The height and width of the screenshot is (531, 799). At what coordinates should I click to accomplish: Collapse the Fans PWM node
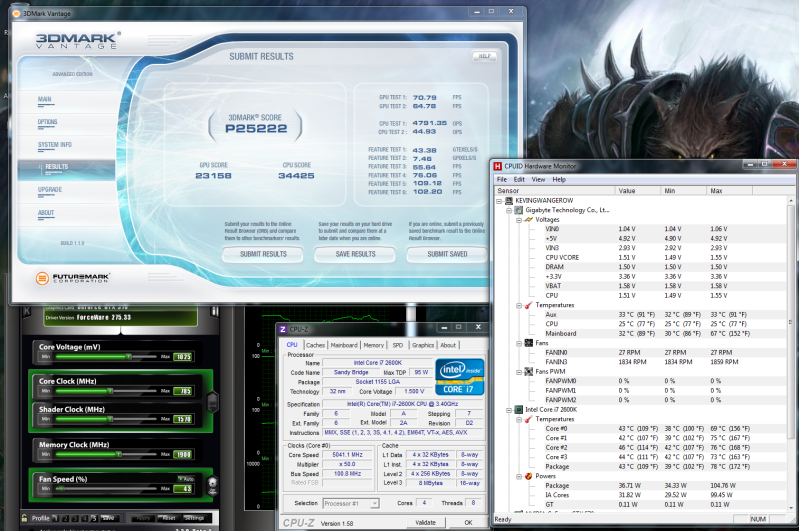(519, 372)
